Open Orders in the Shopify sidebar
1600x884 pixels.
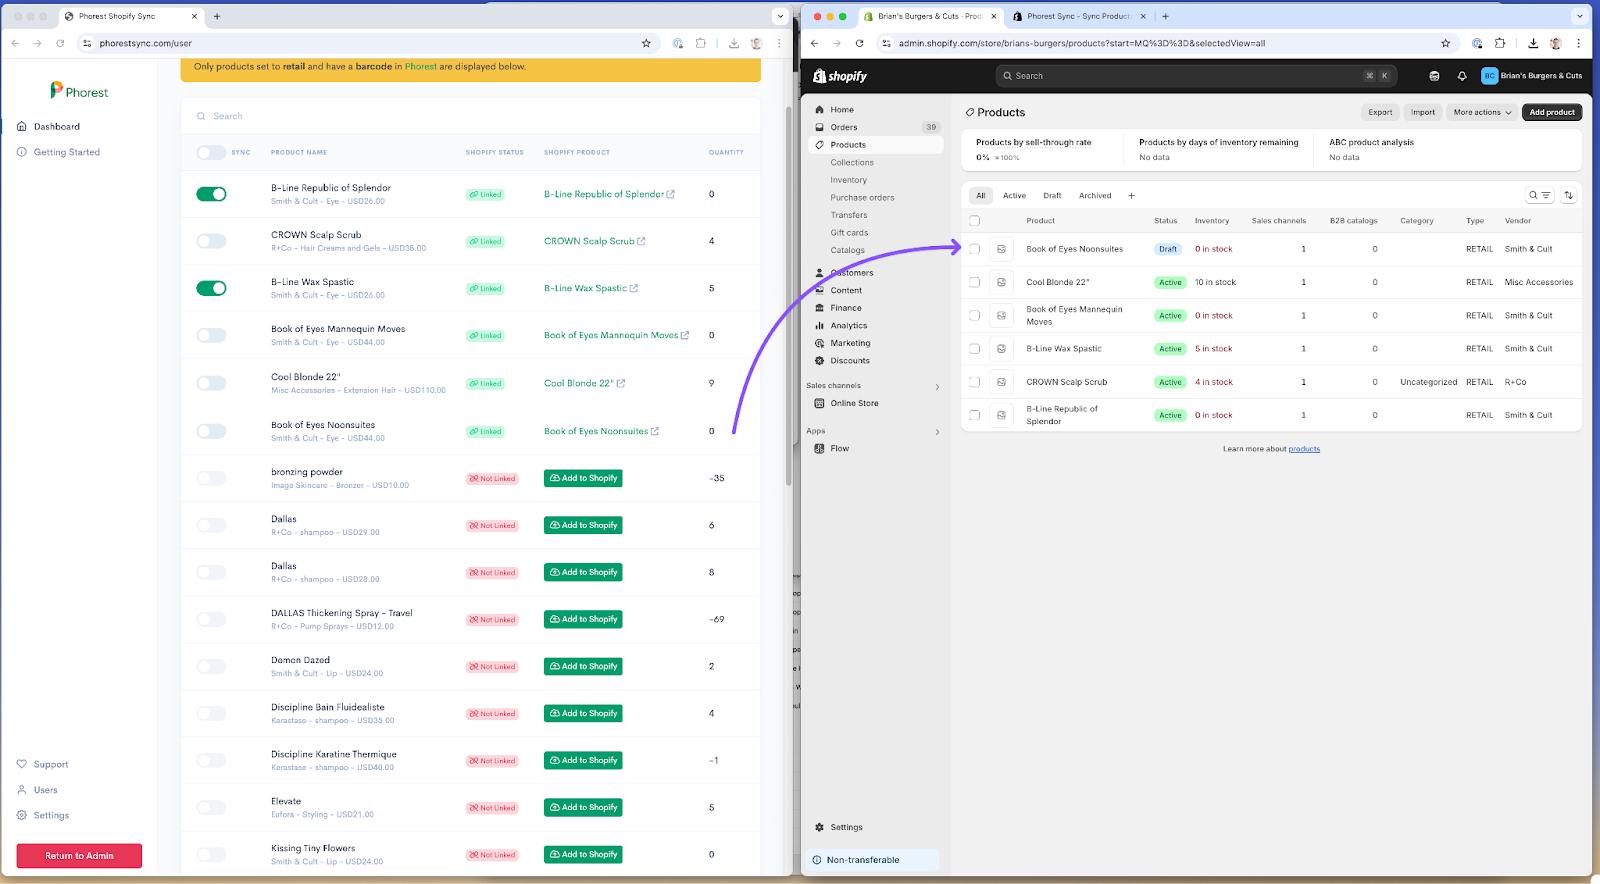[843, 127]
